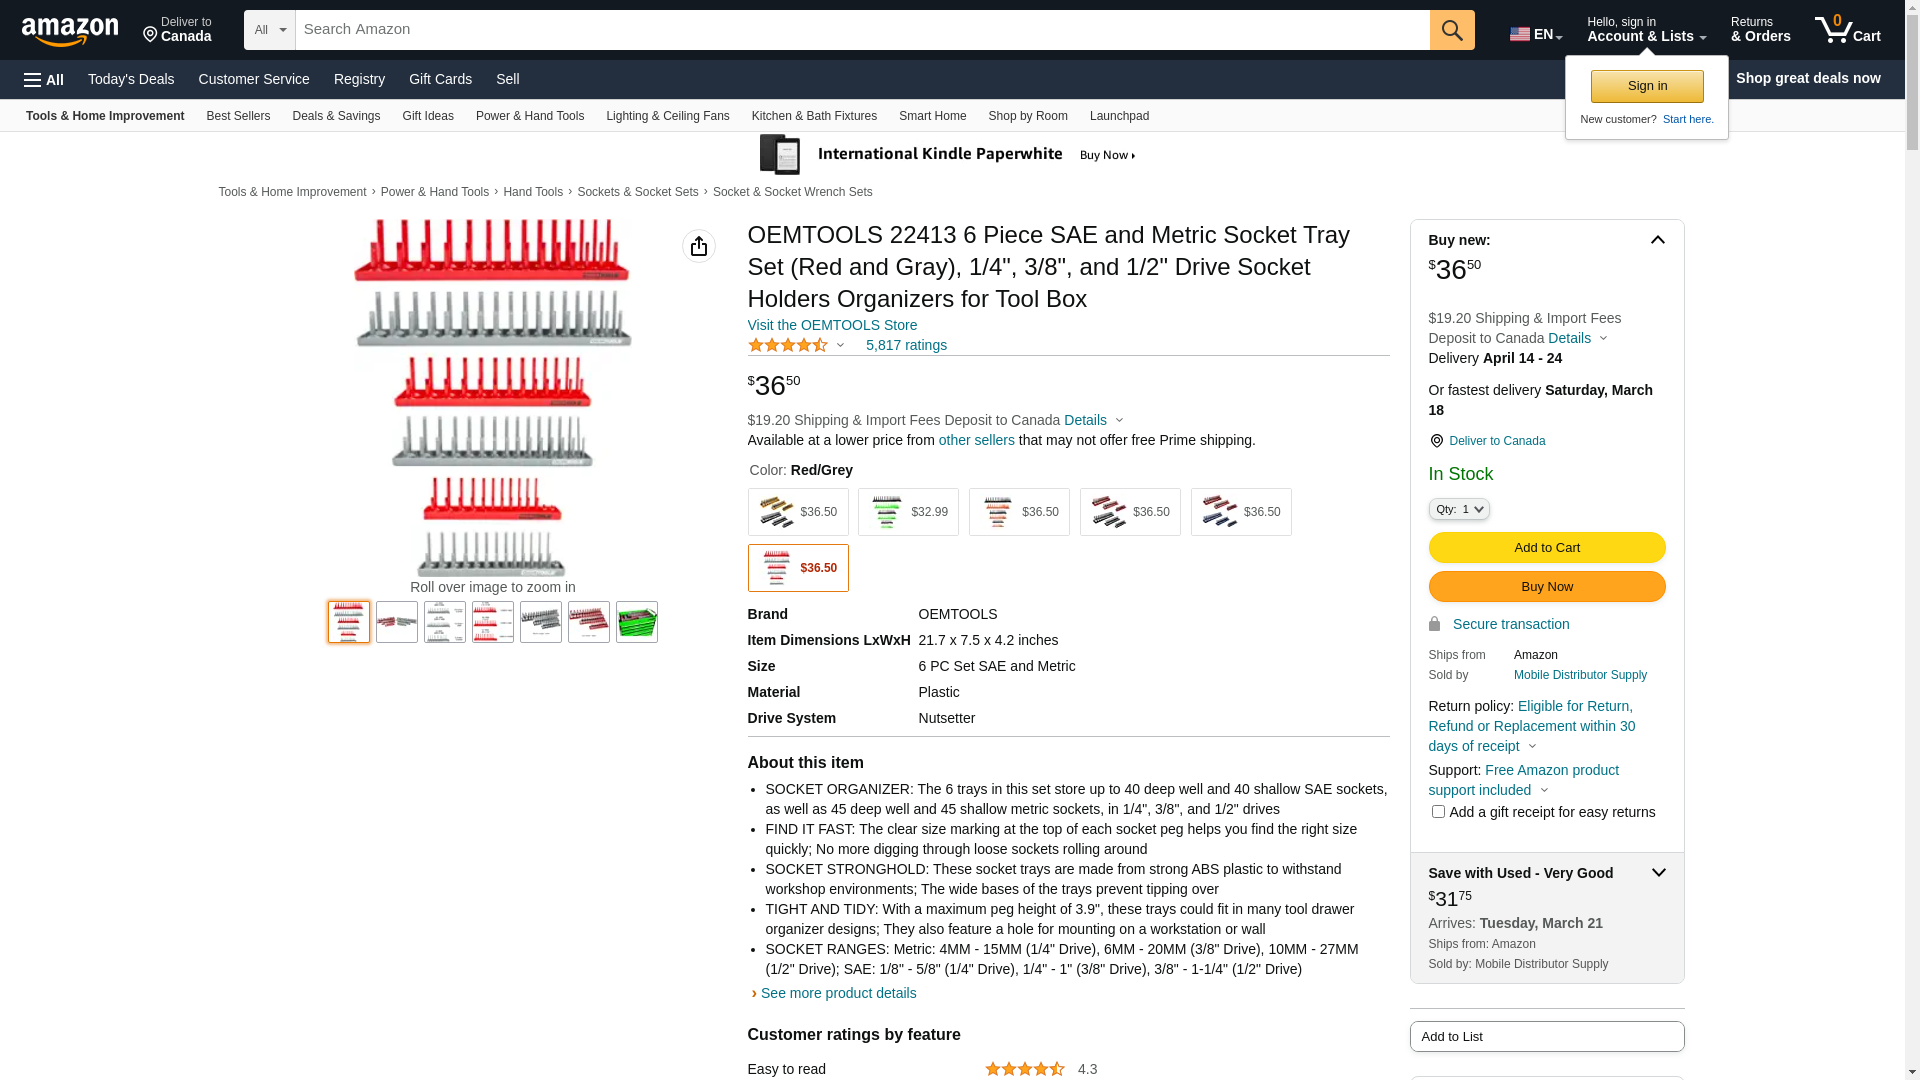Click the share icon near product image

(x=698, y=246)
